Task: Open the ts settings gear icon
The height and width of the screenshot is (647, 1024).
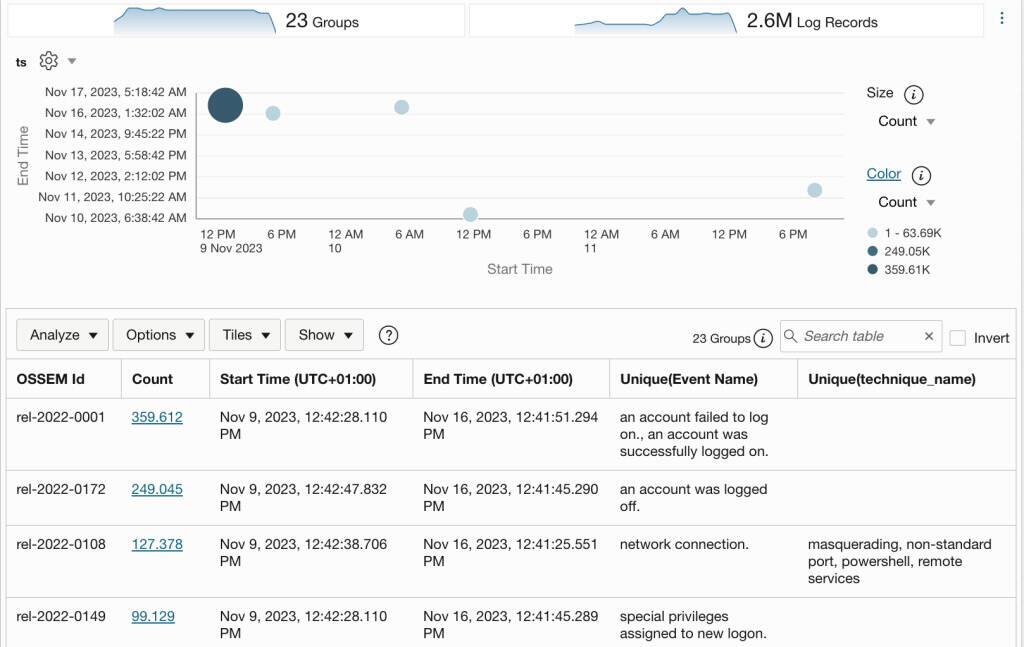Action: coord(49,61)
